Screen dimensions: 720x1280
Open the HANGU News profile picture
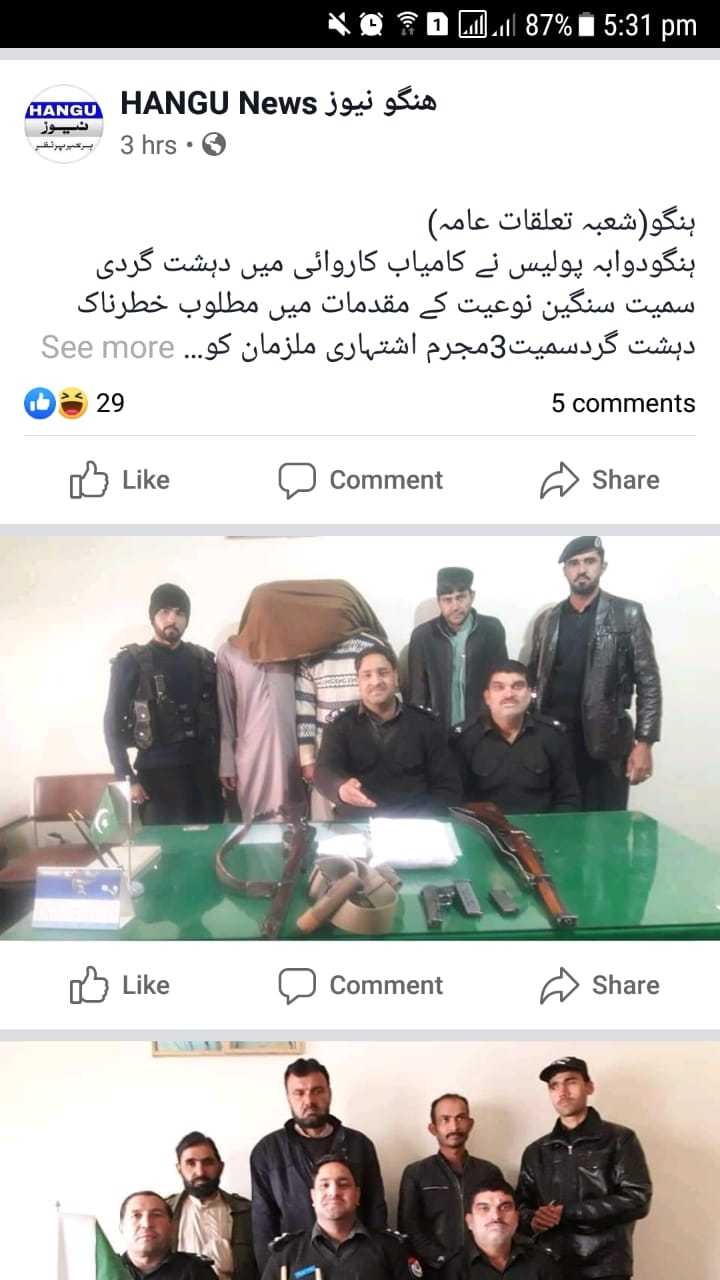click(x=64, y=124)
